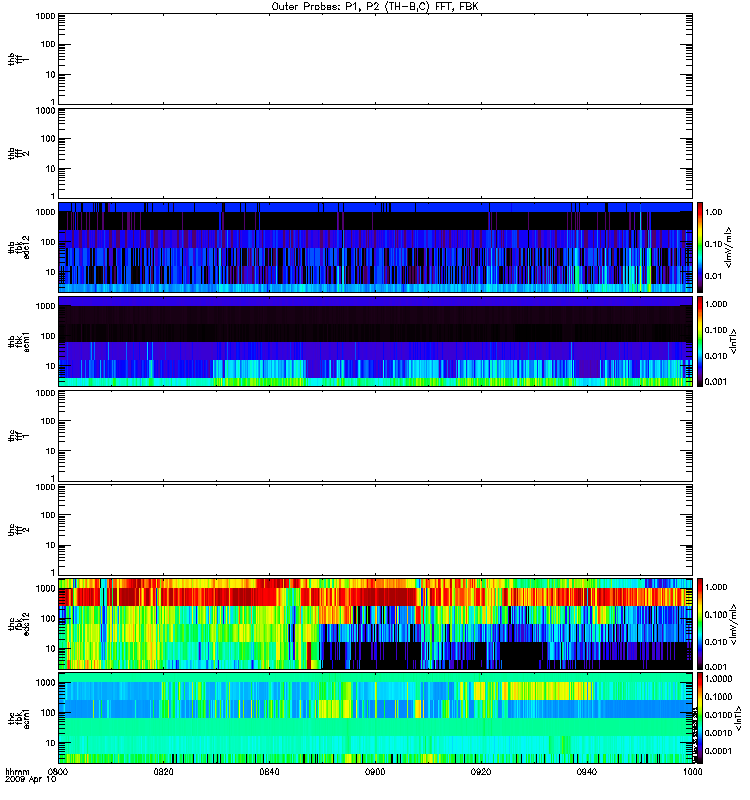Click the 0800 time axis label
Screen dimensions: 750x800
(x=58, y=772)
